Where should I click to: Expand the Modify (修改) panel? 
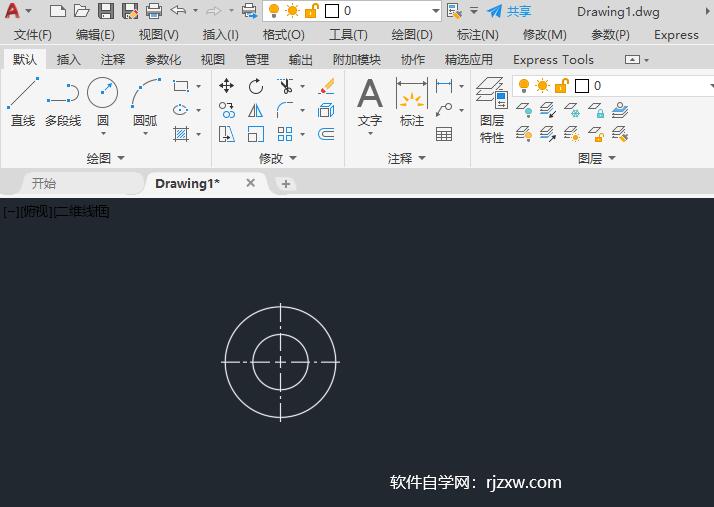[x=278, y=158]
